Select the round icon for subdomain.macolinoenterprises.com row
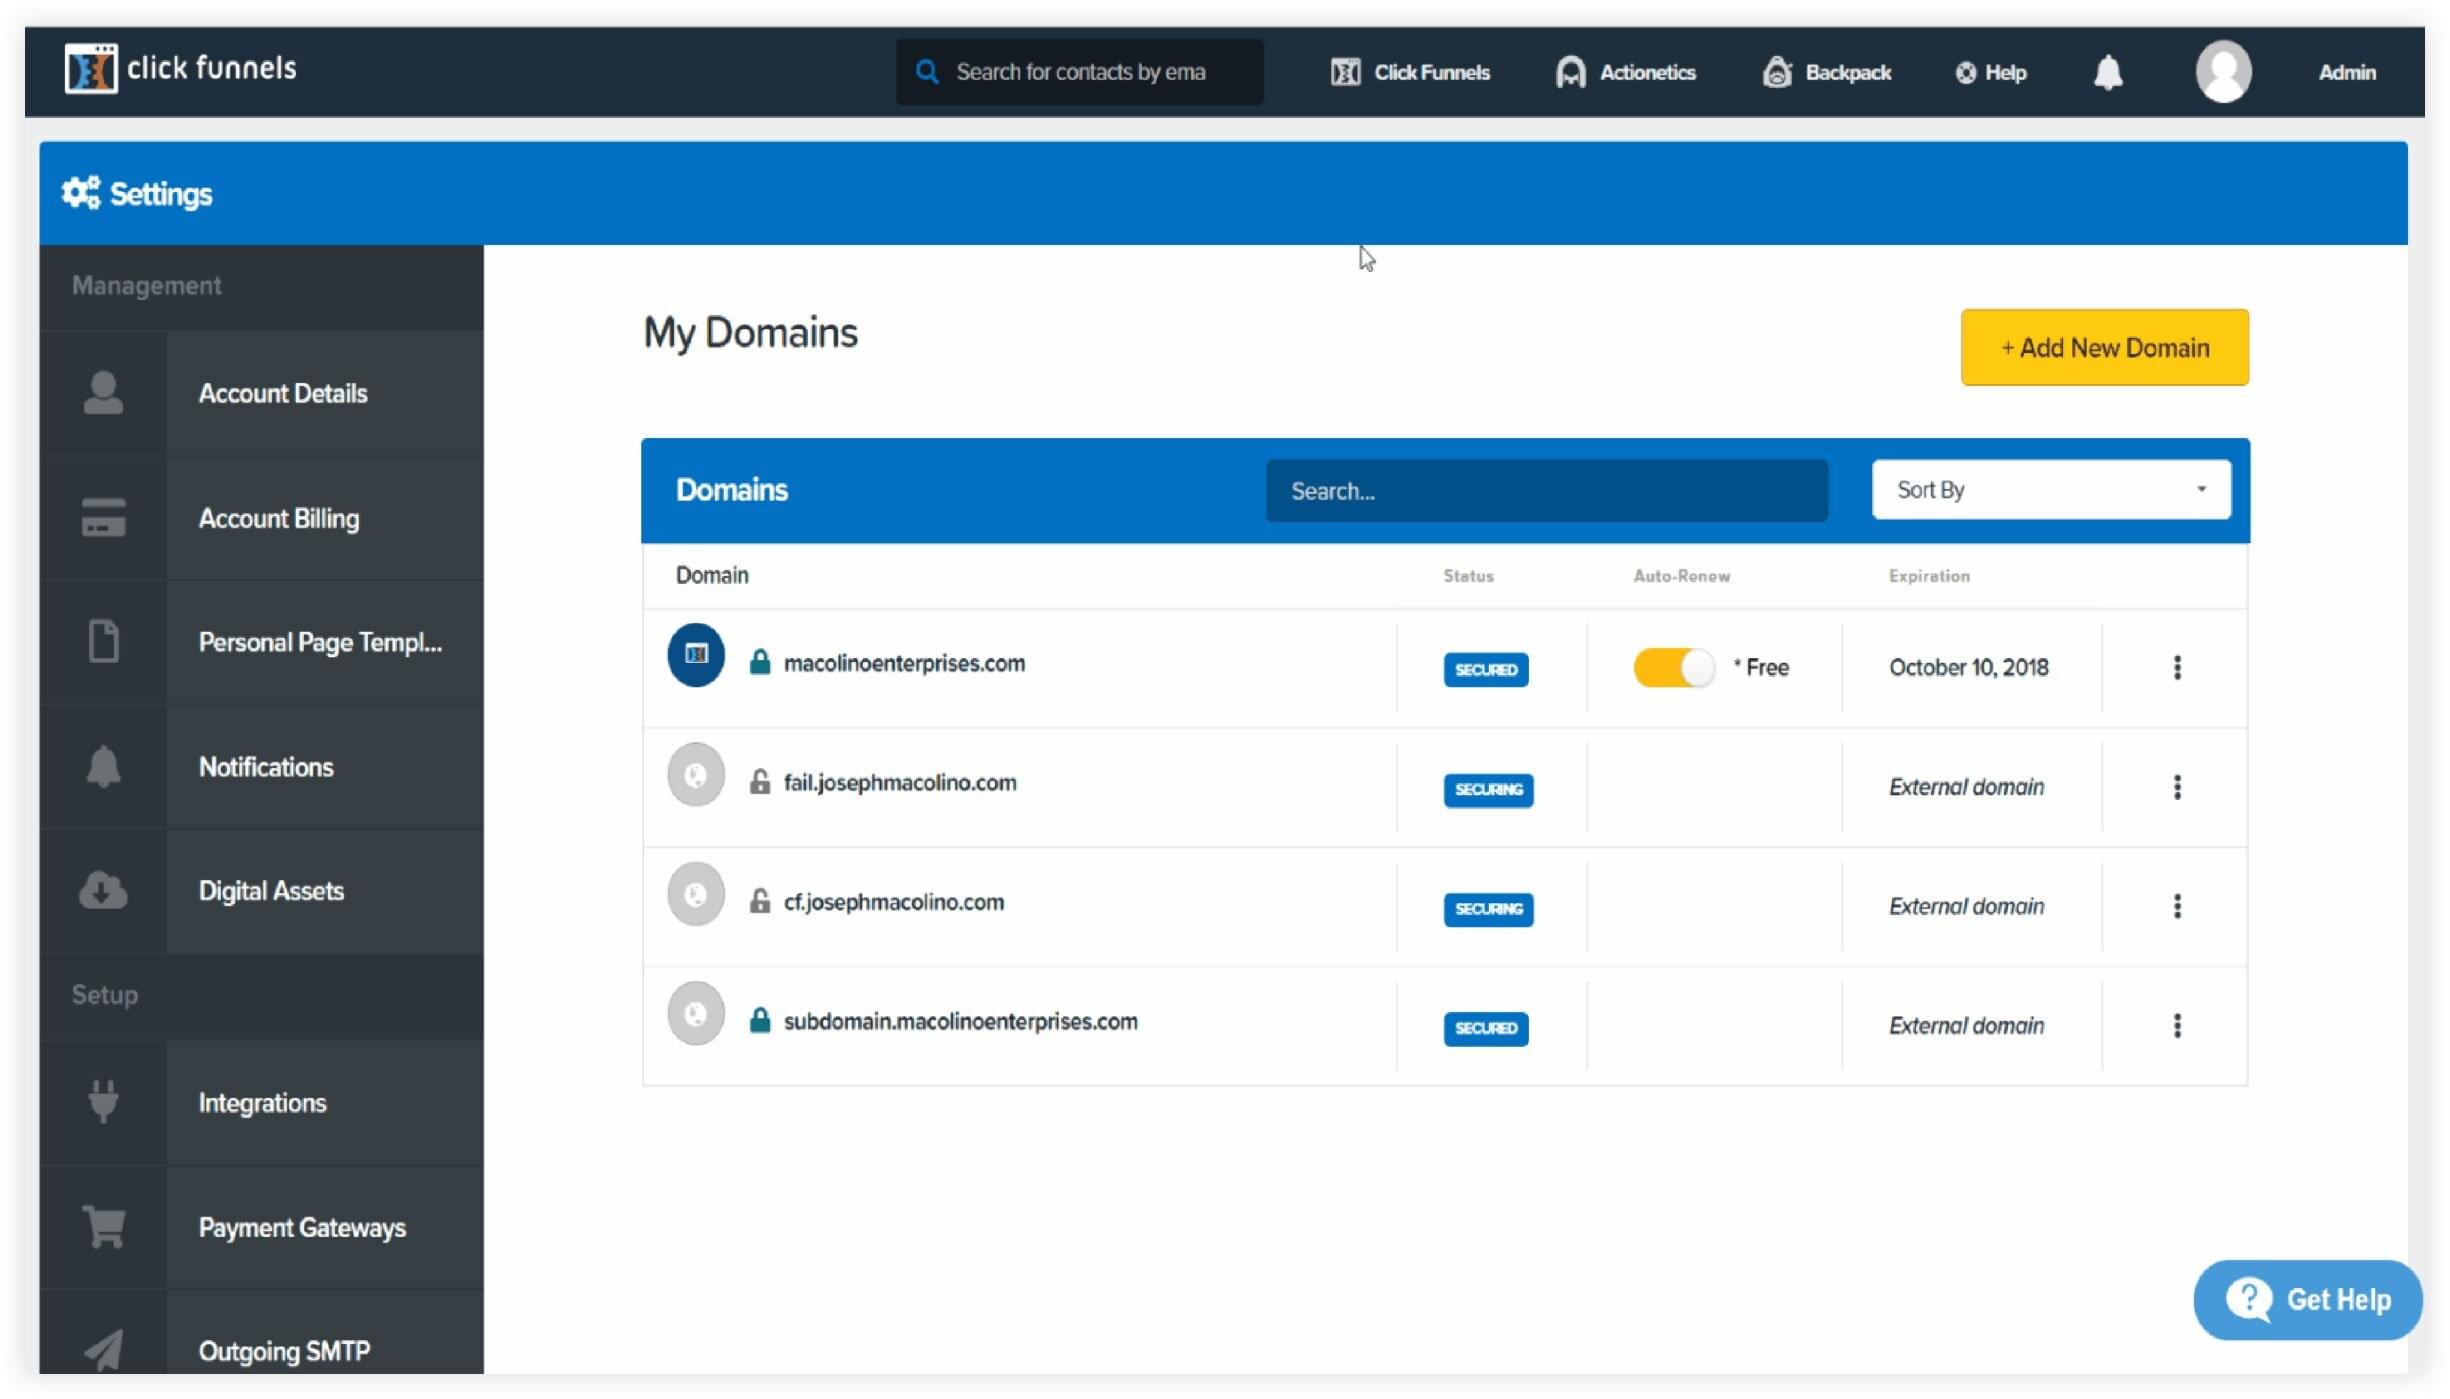This screenshot has width=2450, height=1399. 696,1014
